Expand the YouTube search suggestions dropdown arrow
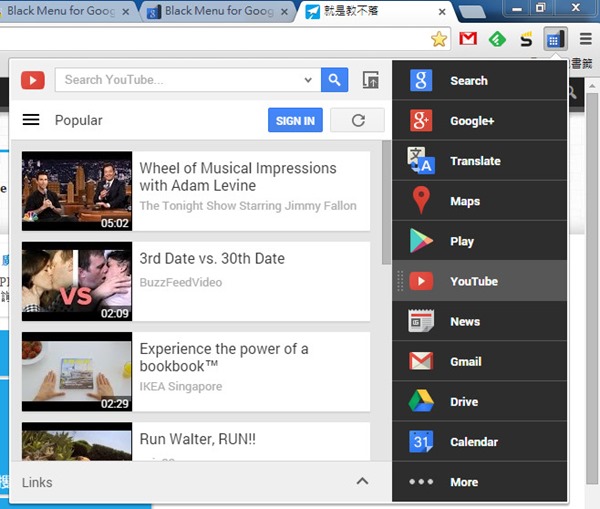The height and width of the screenshot is (509, 600). tap(308, 80)
